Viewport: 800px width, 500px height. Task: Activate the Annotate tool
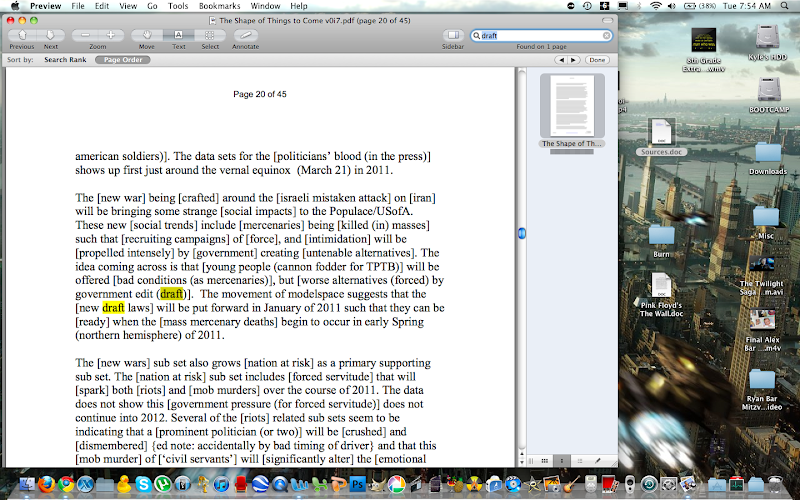245,35
